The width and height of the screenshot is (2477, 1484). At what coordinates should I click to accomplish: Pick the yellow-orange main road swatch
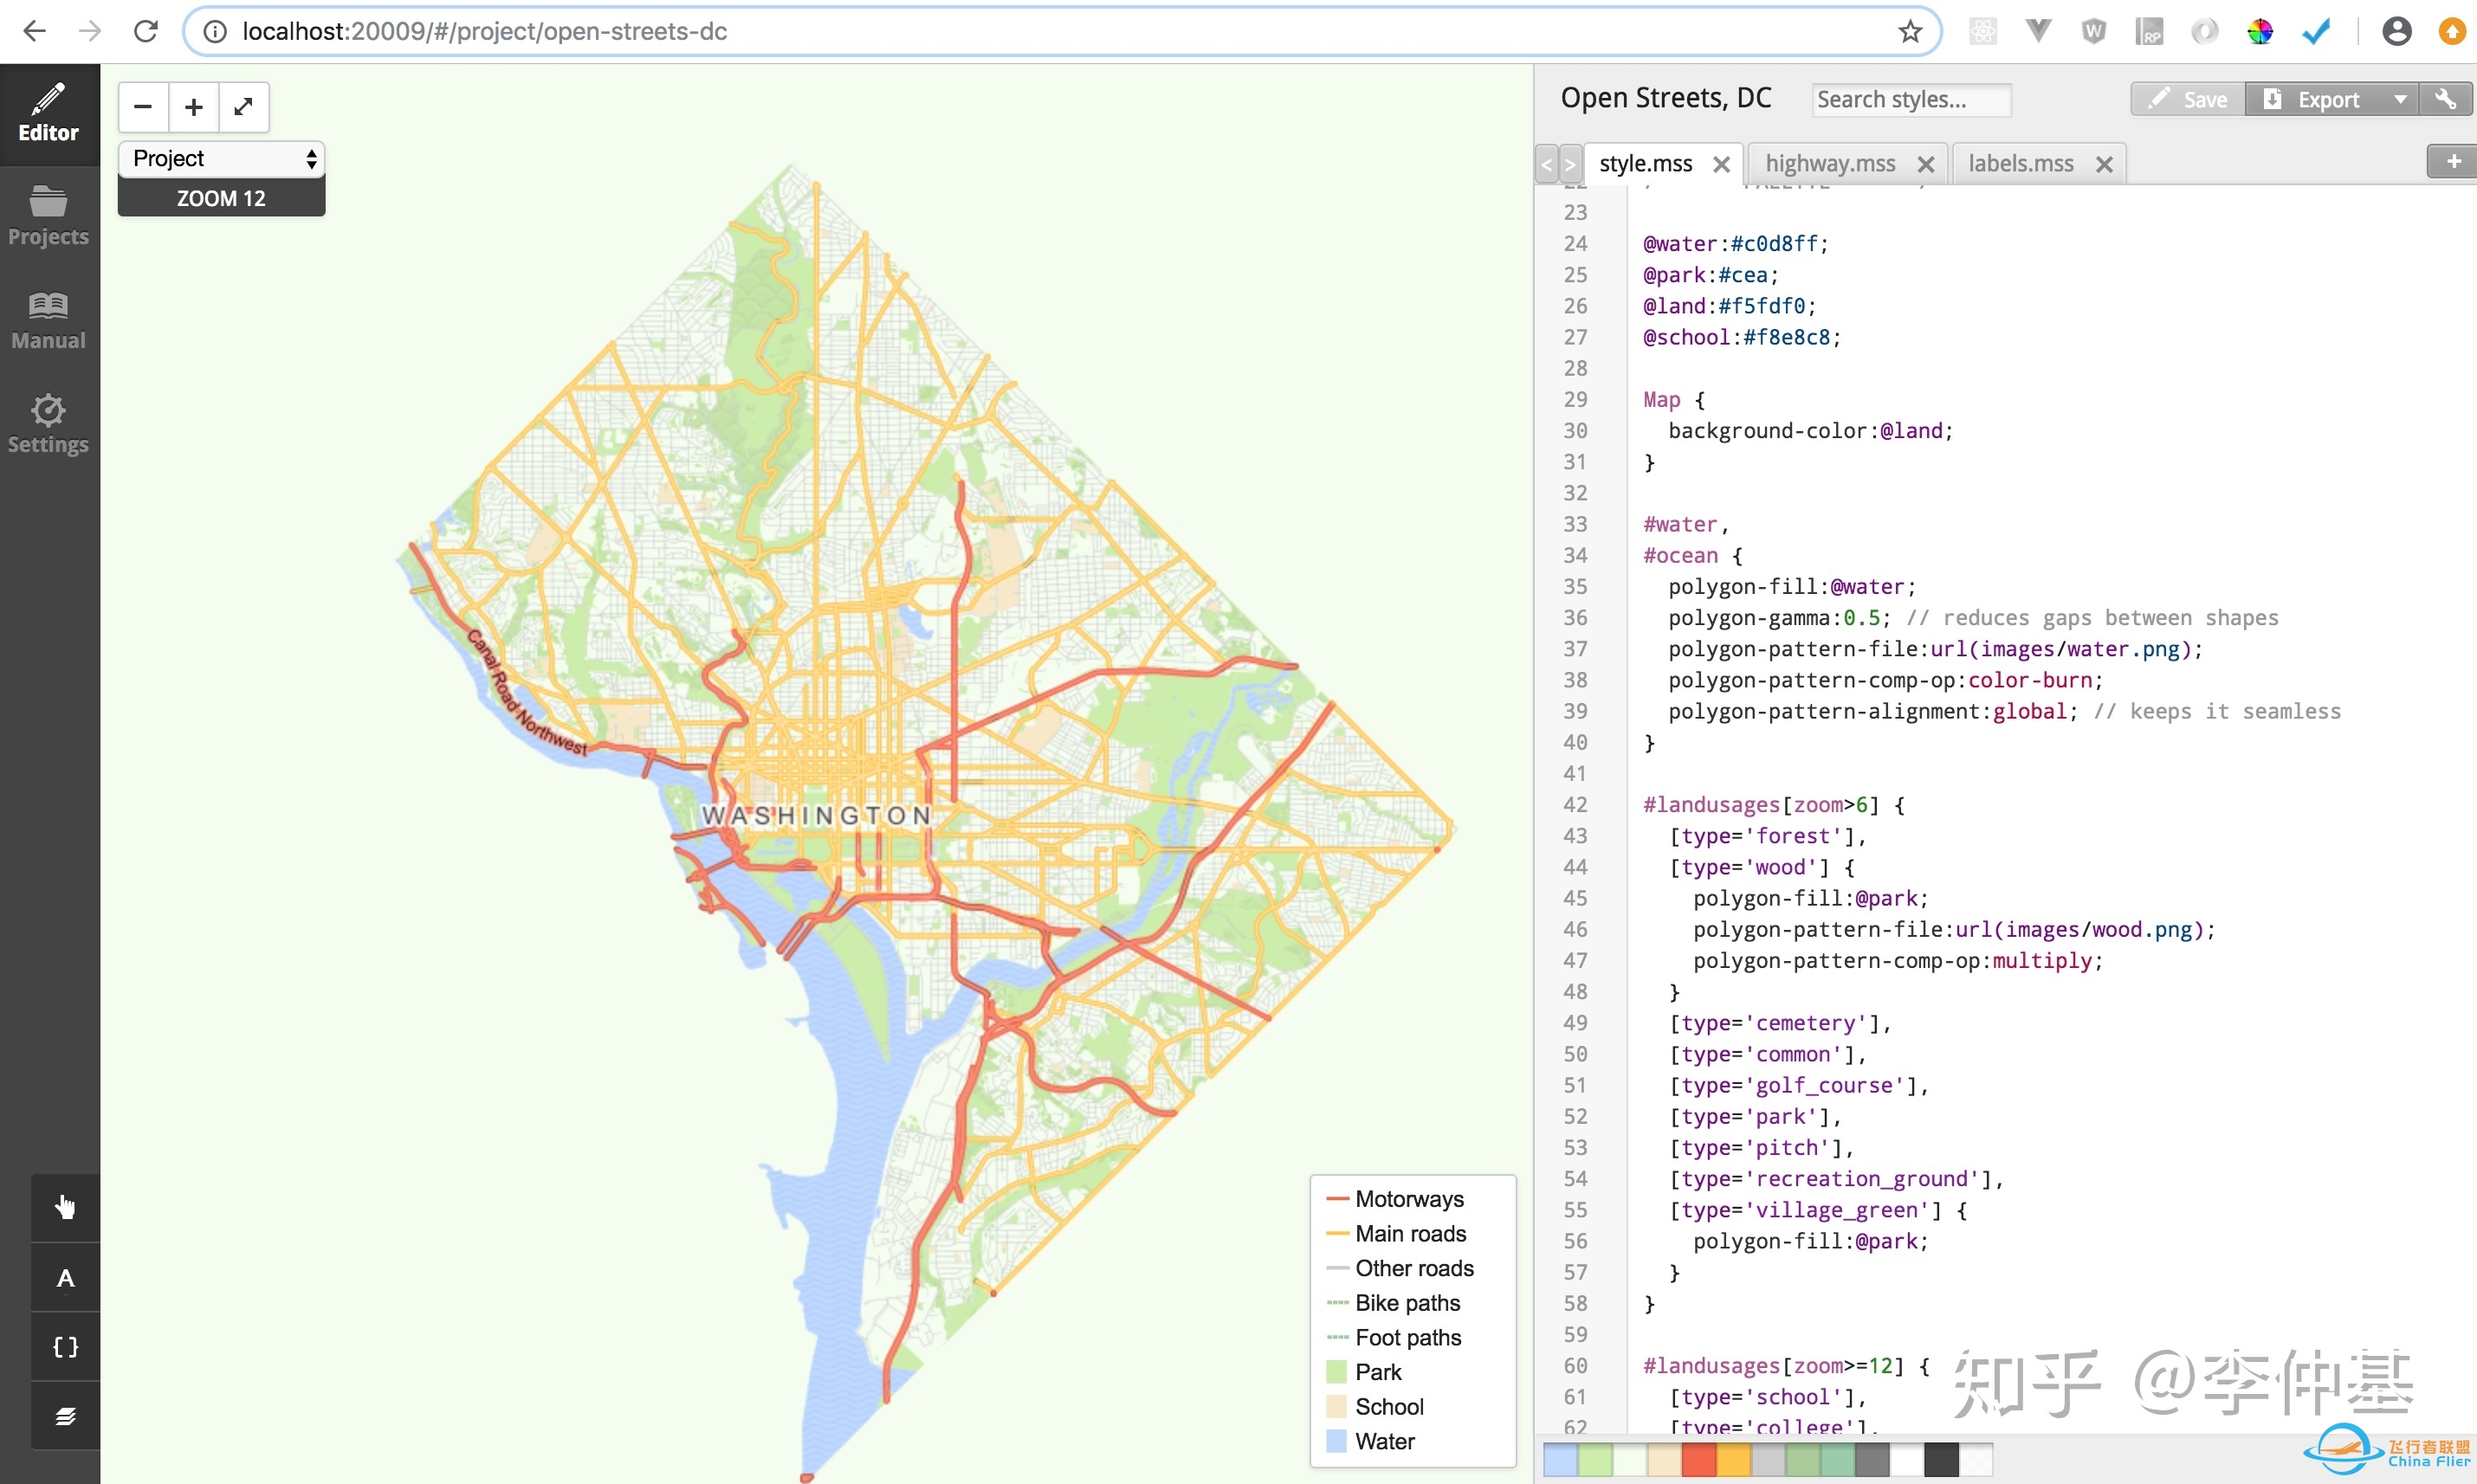pos(1734,1459)
